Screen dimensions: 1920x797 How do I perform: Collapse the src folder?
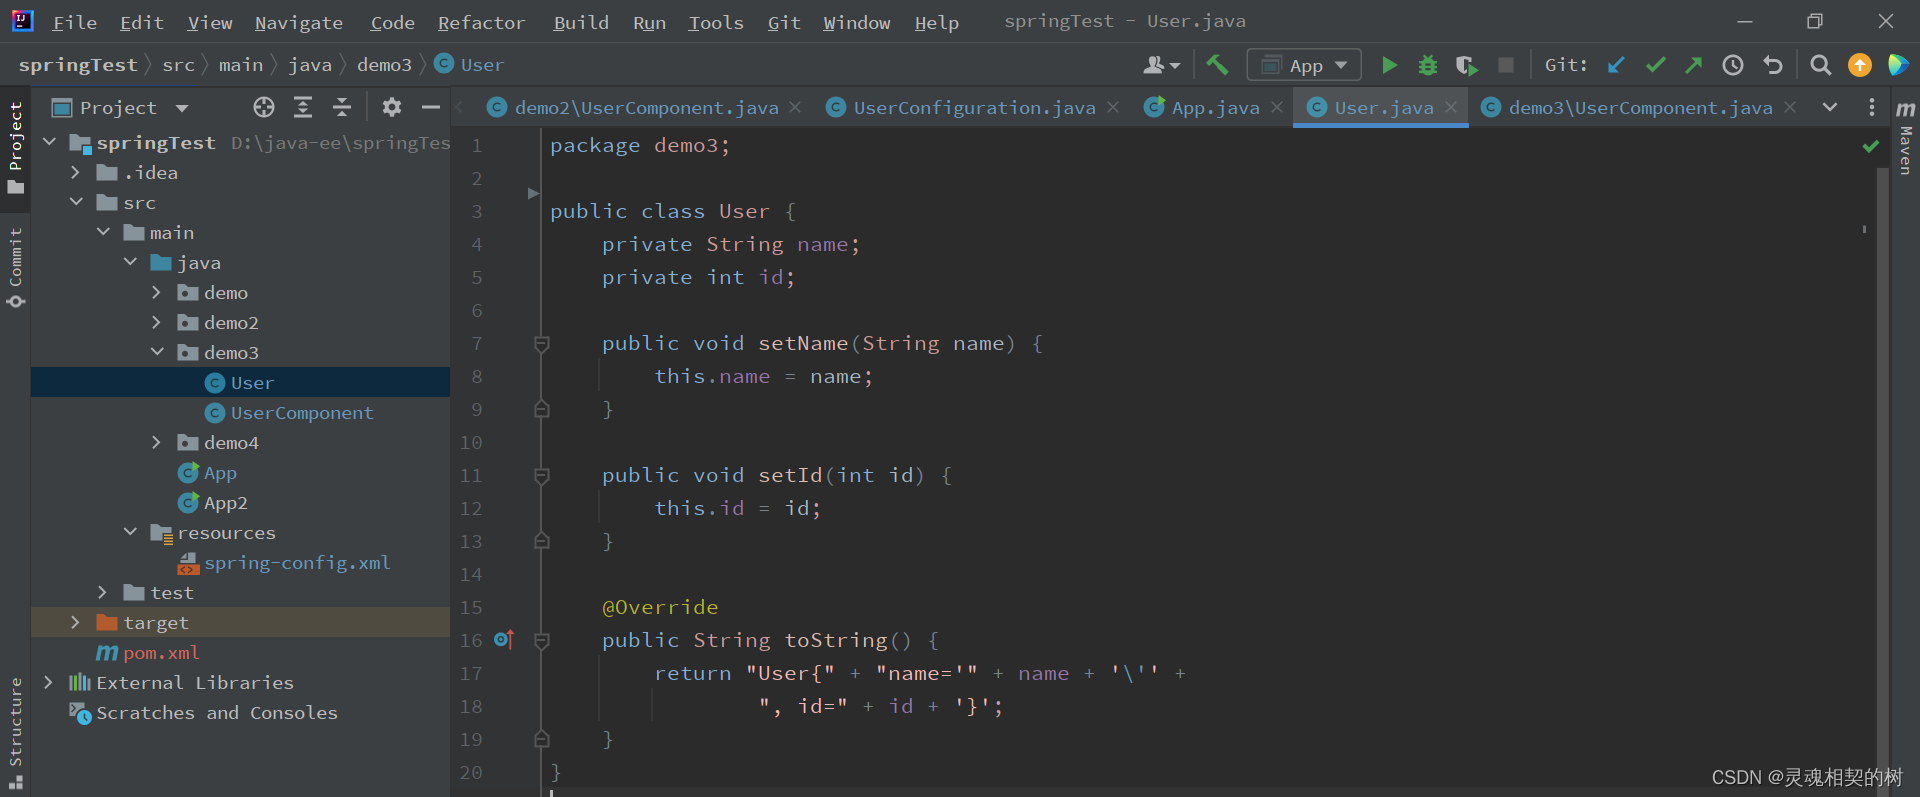[x=76, y=202]
